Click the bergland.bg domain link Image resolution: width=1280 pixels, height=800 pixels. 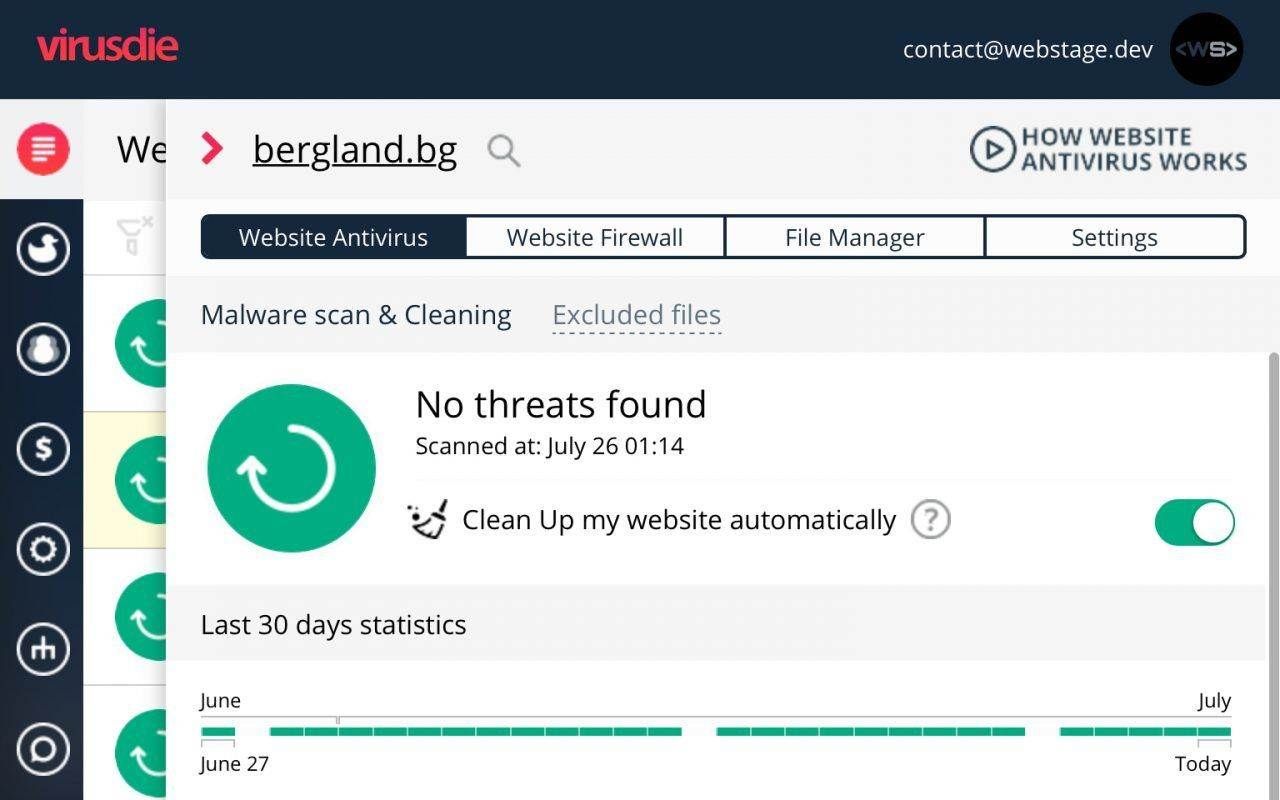(355, 150)
